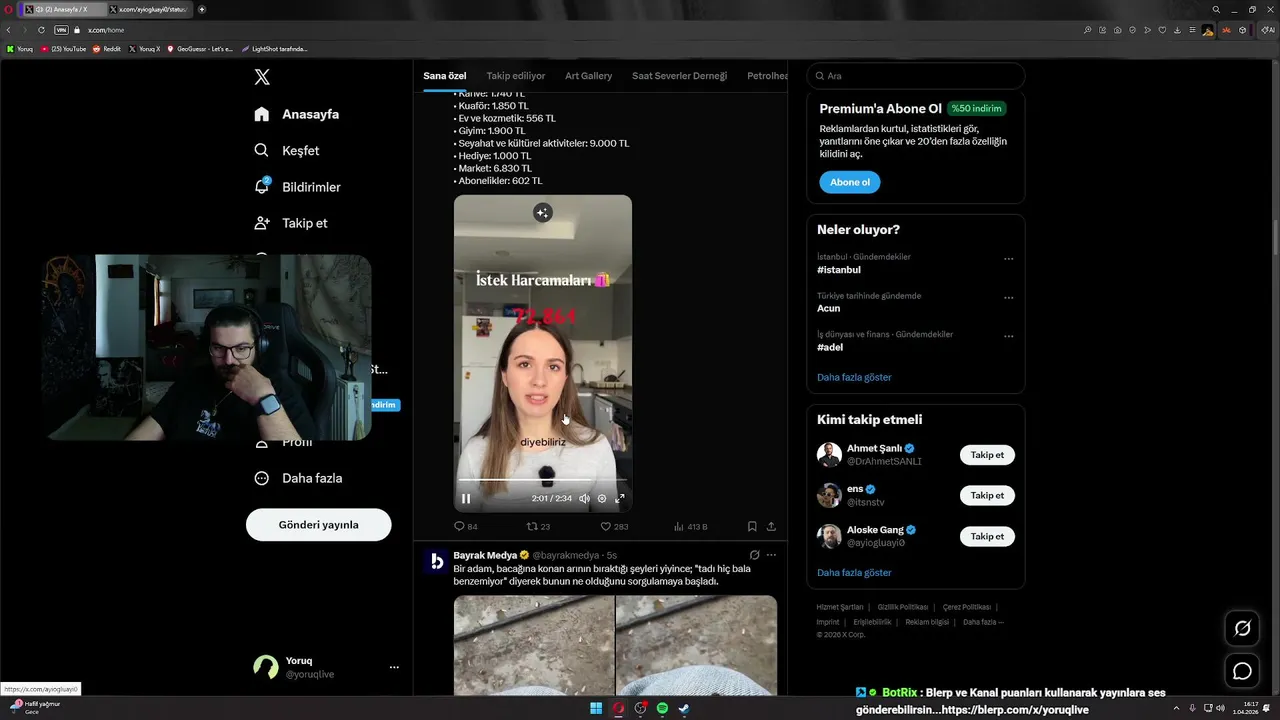The image size is (1280, 720).
Task: Open the browser downloads icon
Action: (x=1177, y=30)
